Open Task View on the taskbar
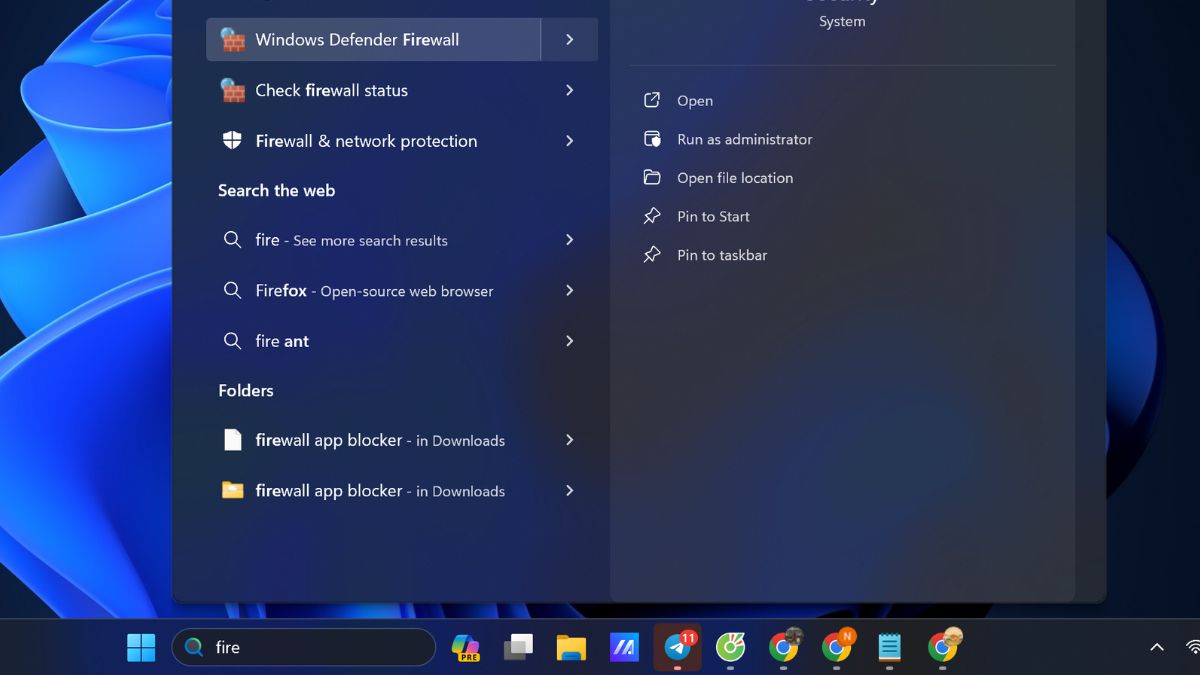The image size is (1200, 675). pyautogui.click(x=518, y=648)
